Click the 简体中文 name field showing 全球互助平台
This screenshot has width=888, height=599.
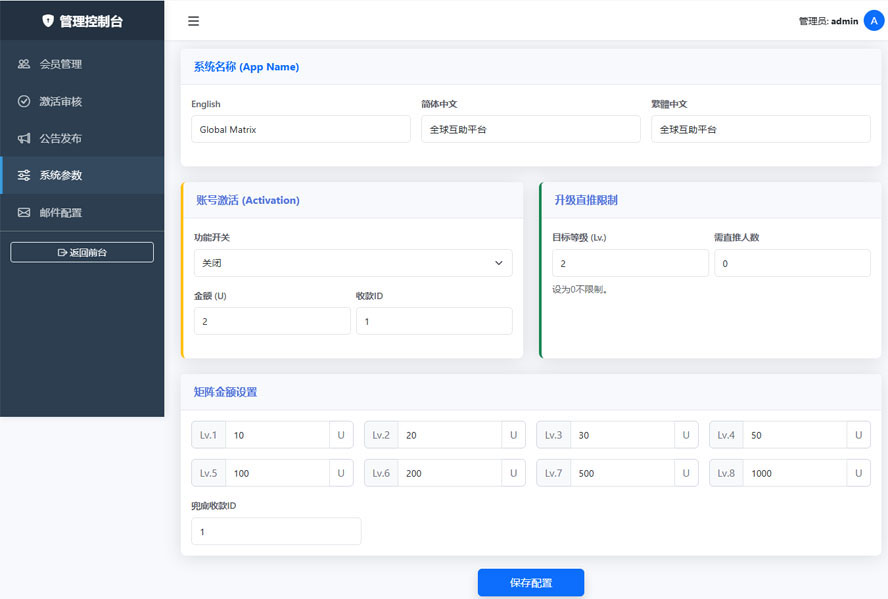tap(530, 128)
